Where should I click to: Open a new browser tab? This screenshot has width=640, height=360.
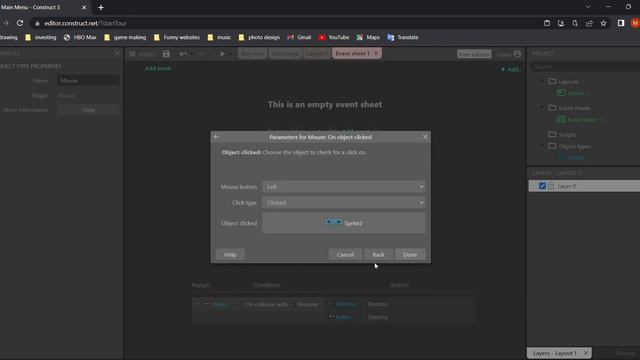pos(101,7)
